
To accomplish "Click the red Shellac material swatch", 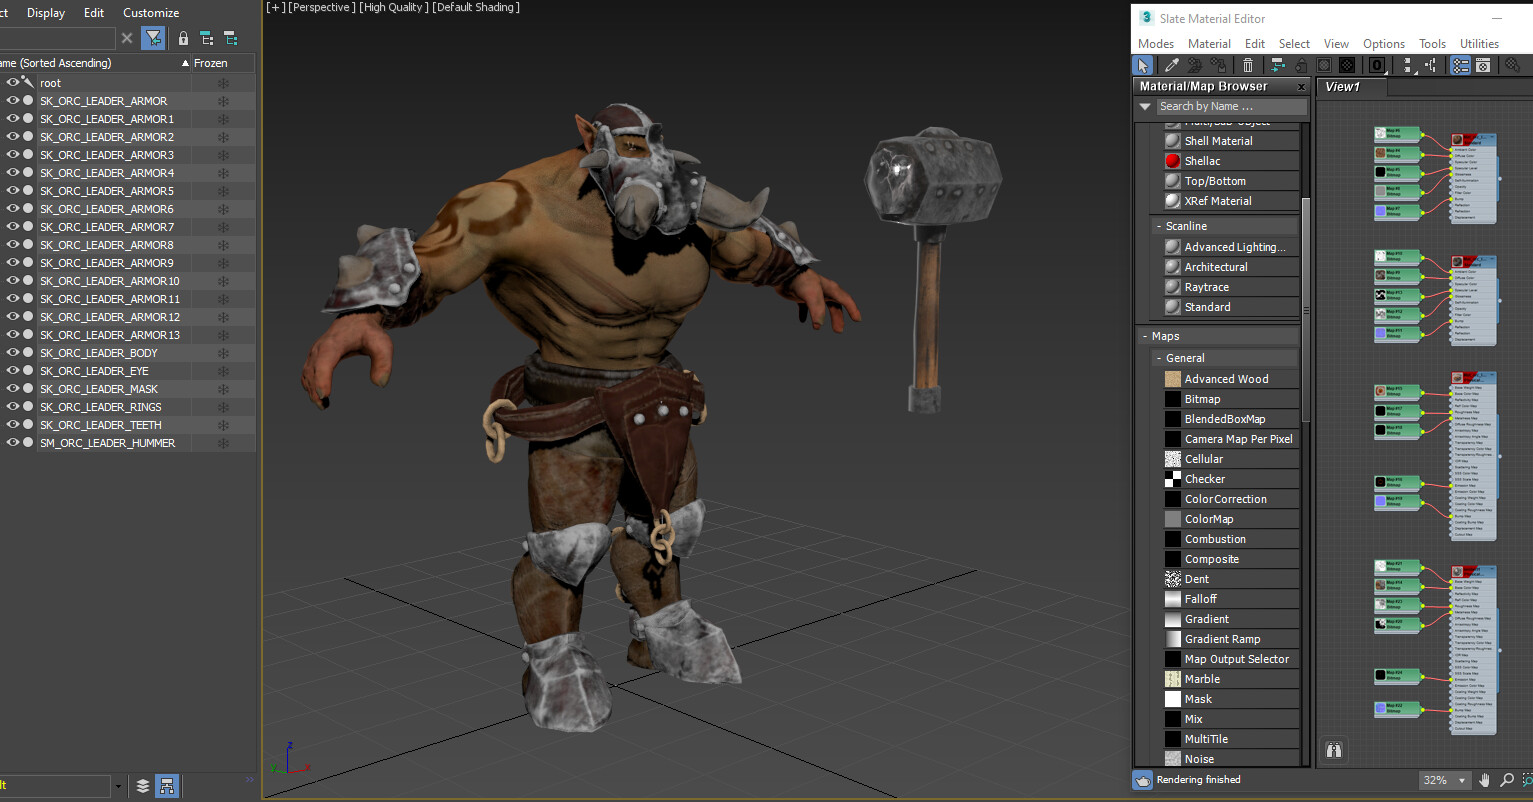I will pos(1170,160).
